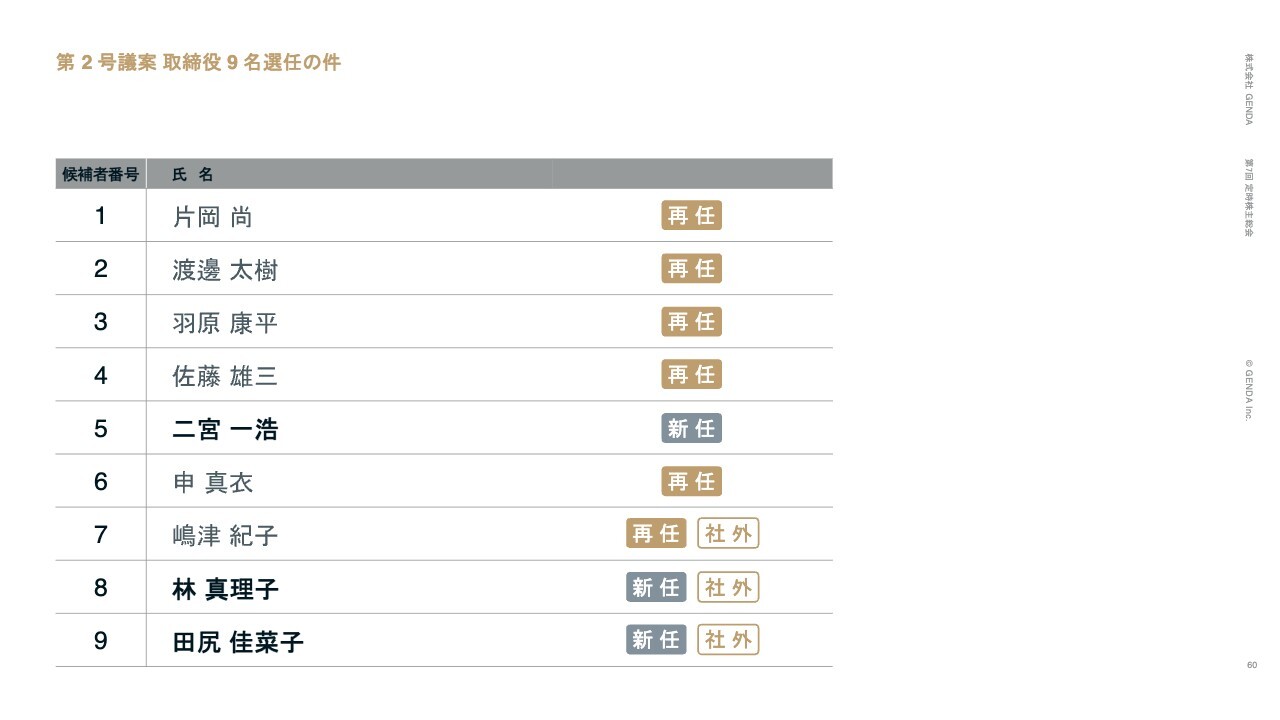Click the 再任 badge for 片岡 尚
1280x720 pixels.
(x=691, y=215)
